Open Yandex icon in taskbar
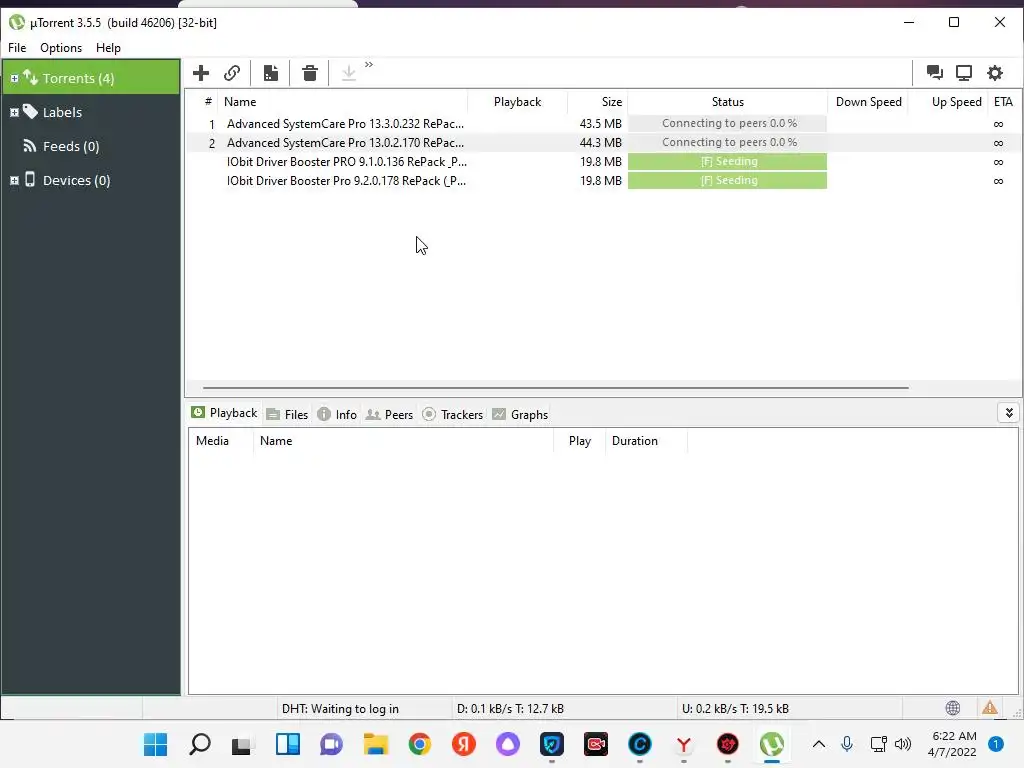This screenshot has height=768, width=1024. (464, 744)
